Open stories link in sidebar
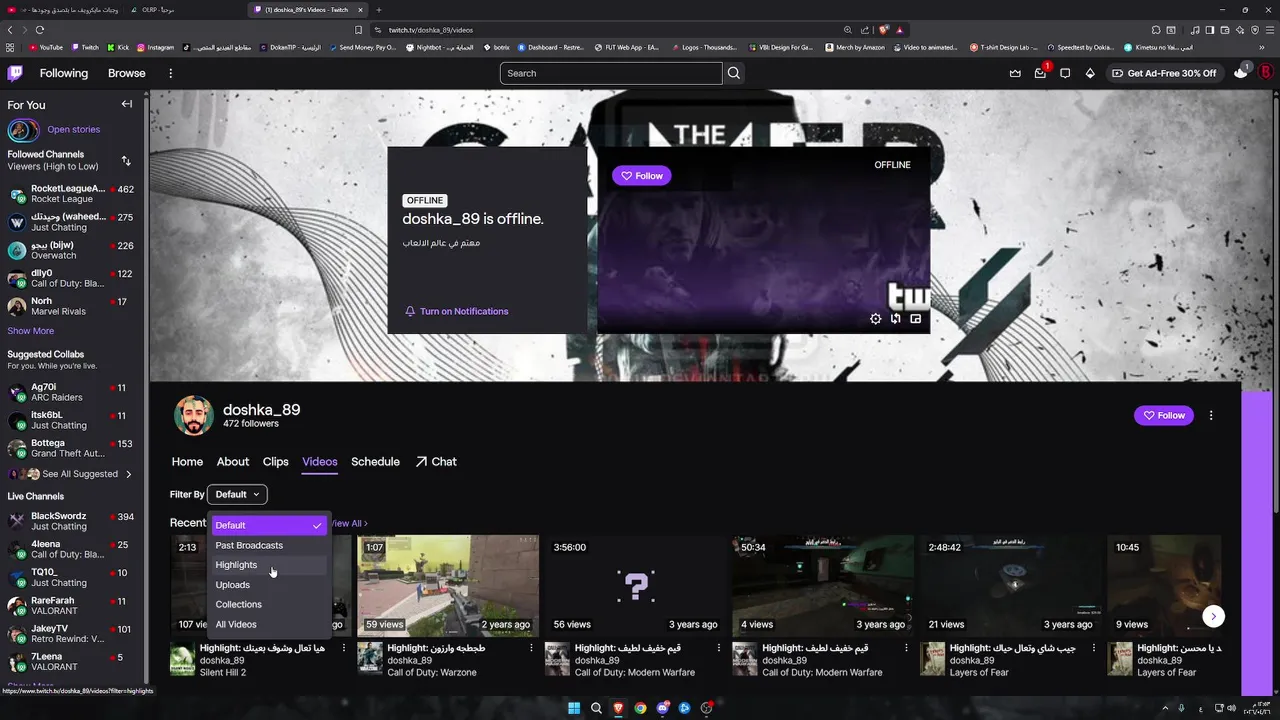 73,129
